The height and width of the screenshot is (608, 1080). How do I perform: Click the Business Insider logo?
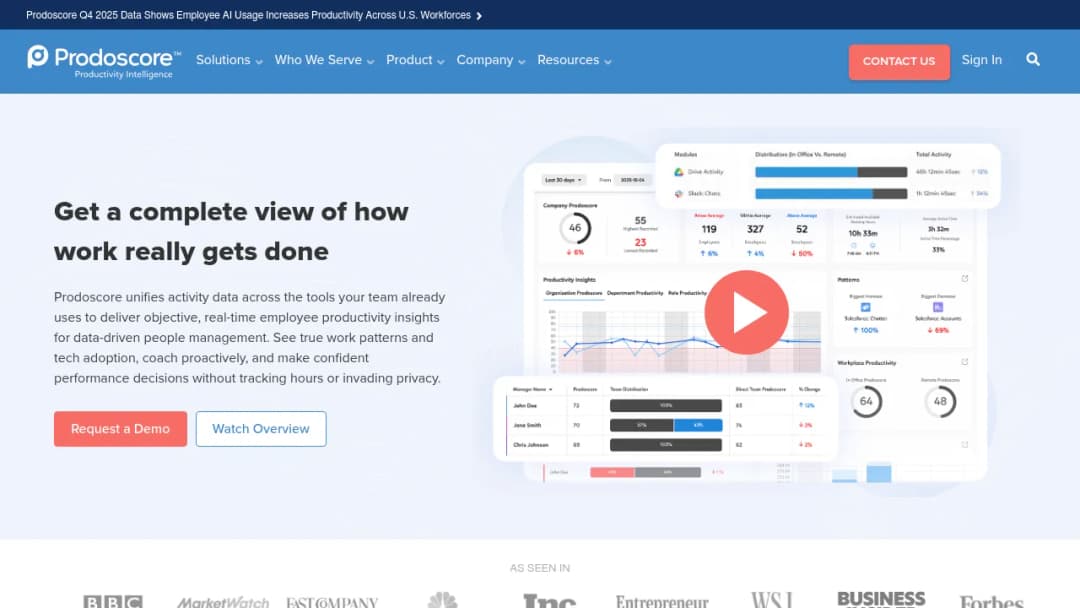[881, 599]
